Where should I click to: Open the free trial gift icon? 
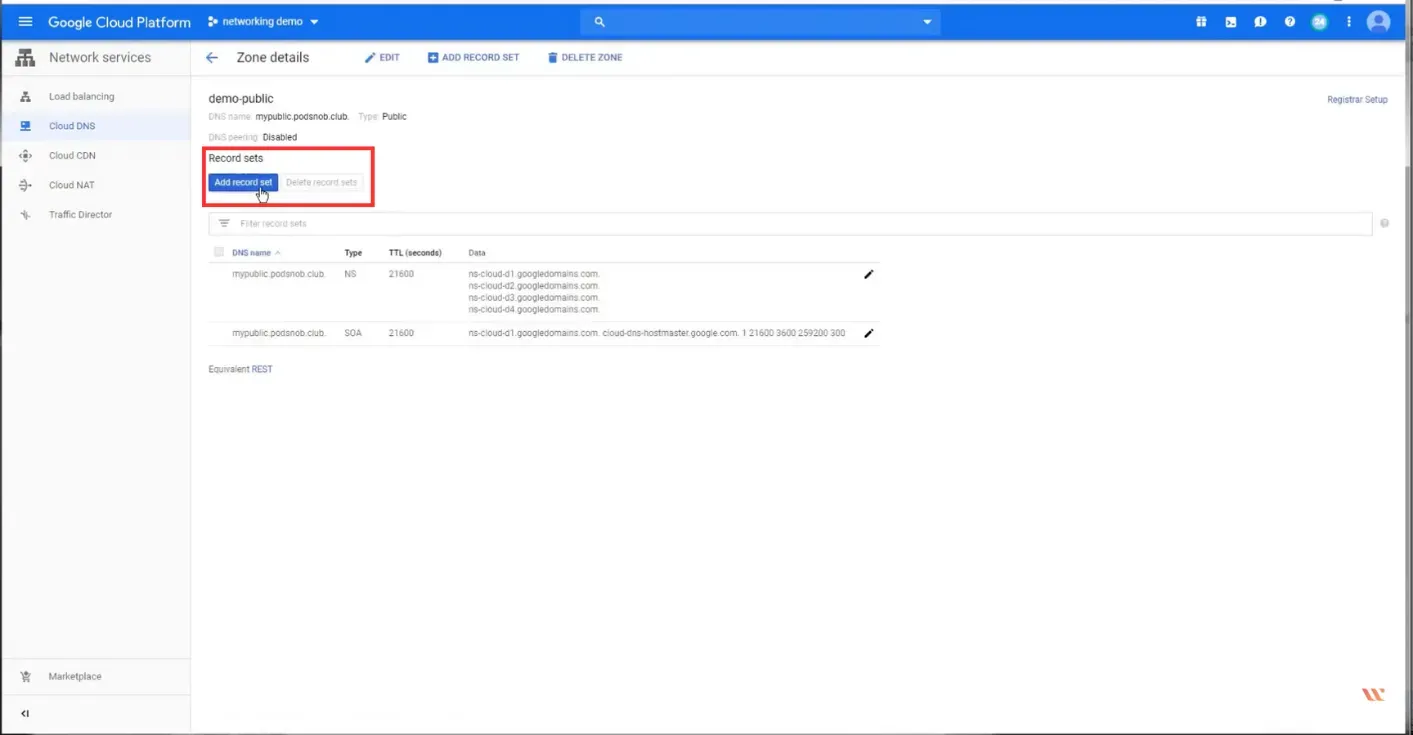pyautogui.click(x=1201, y=22)
